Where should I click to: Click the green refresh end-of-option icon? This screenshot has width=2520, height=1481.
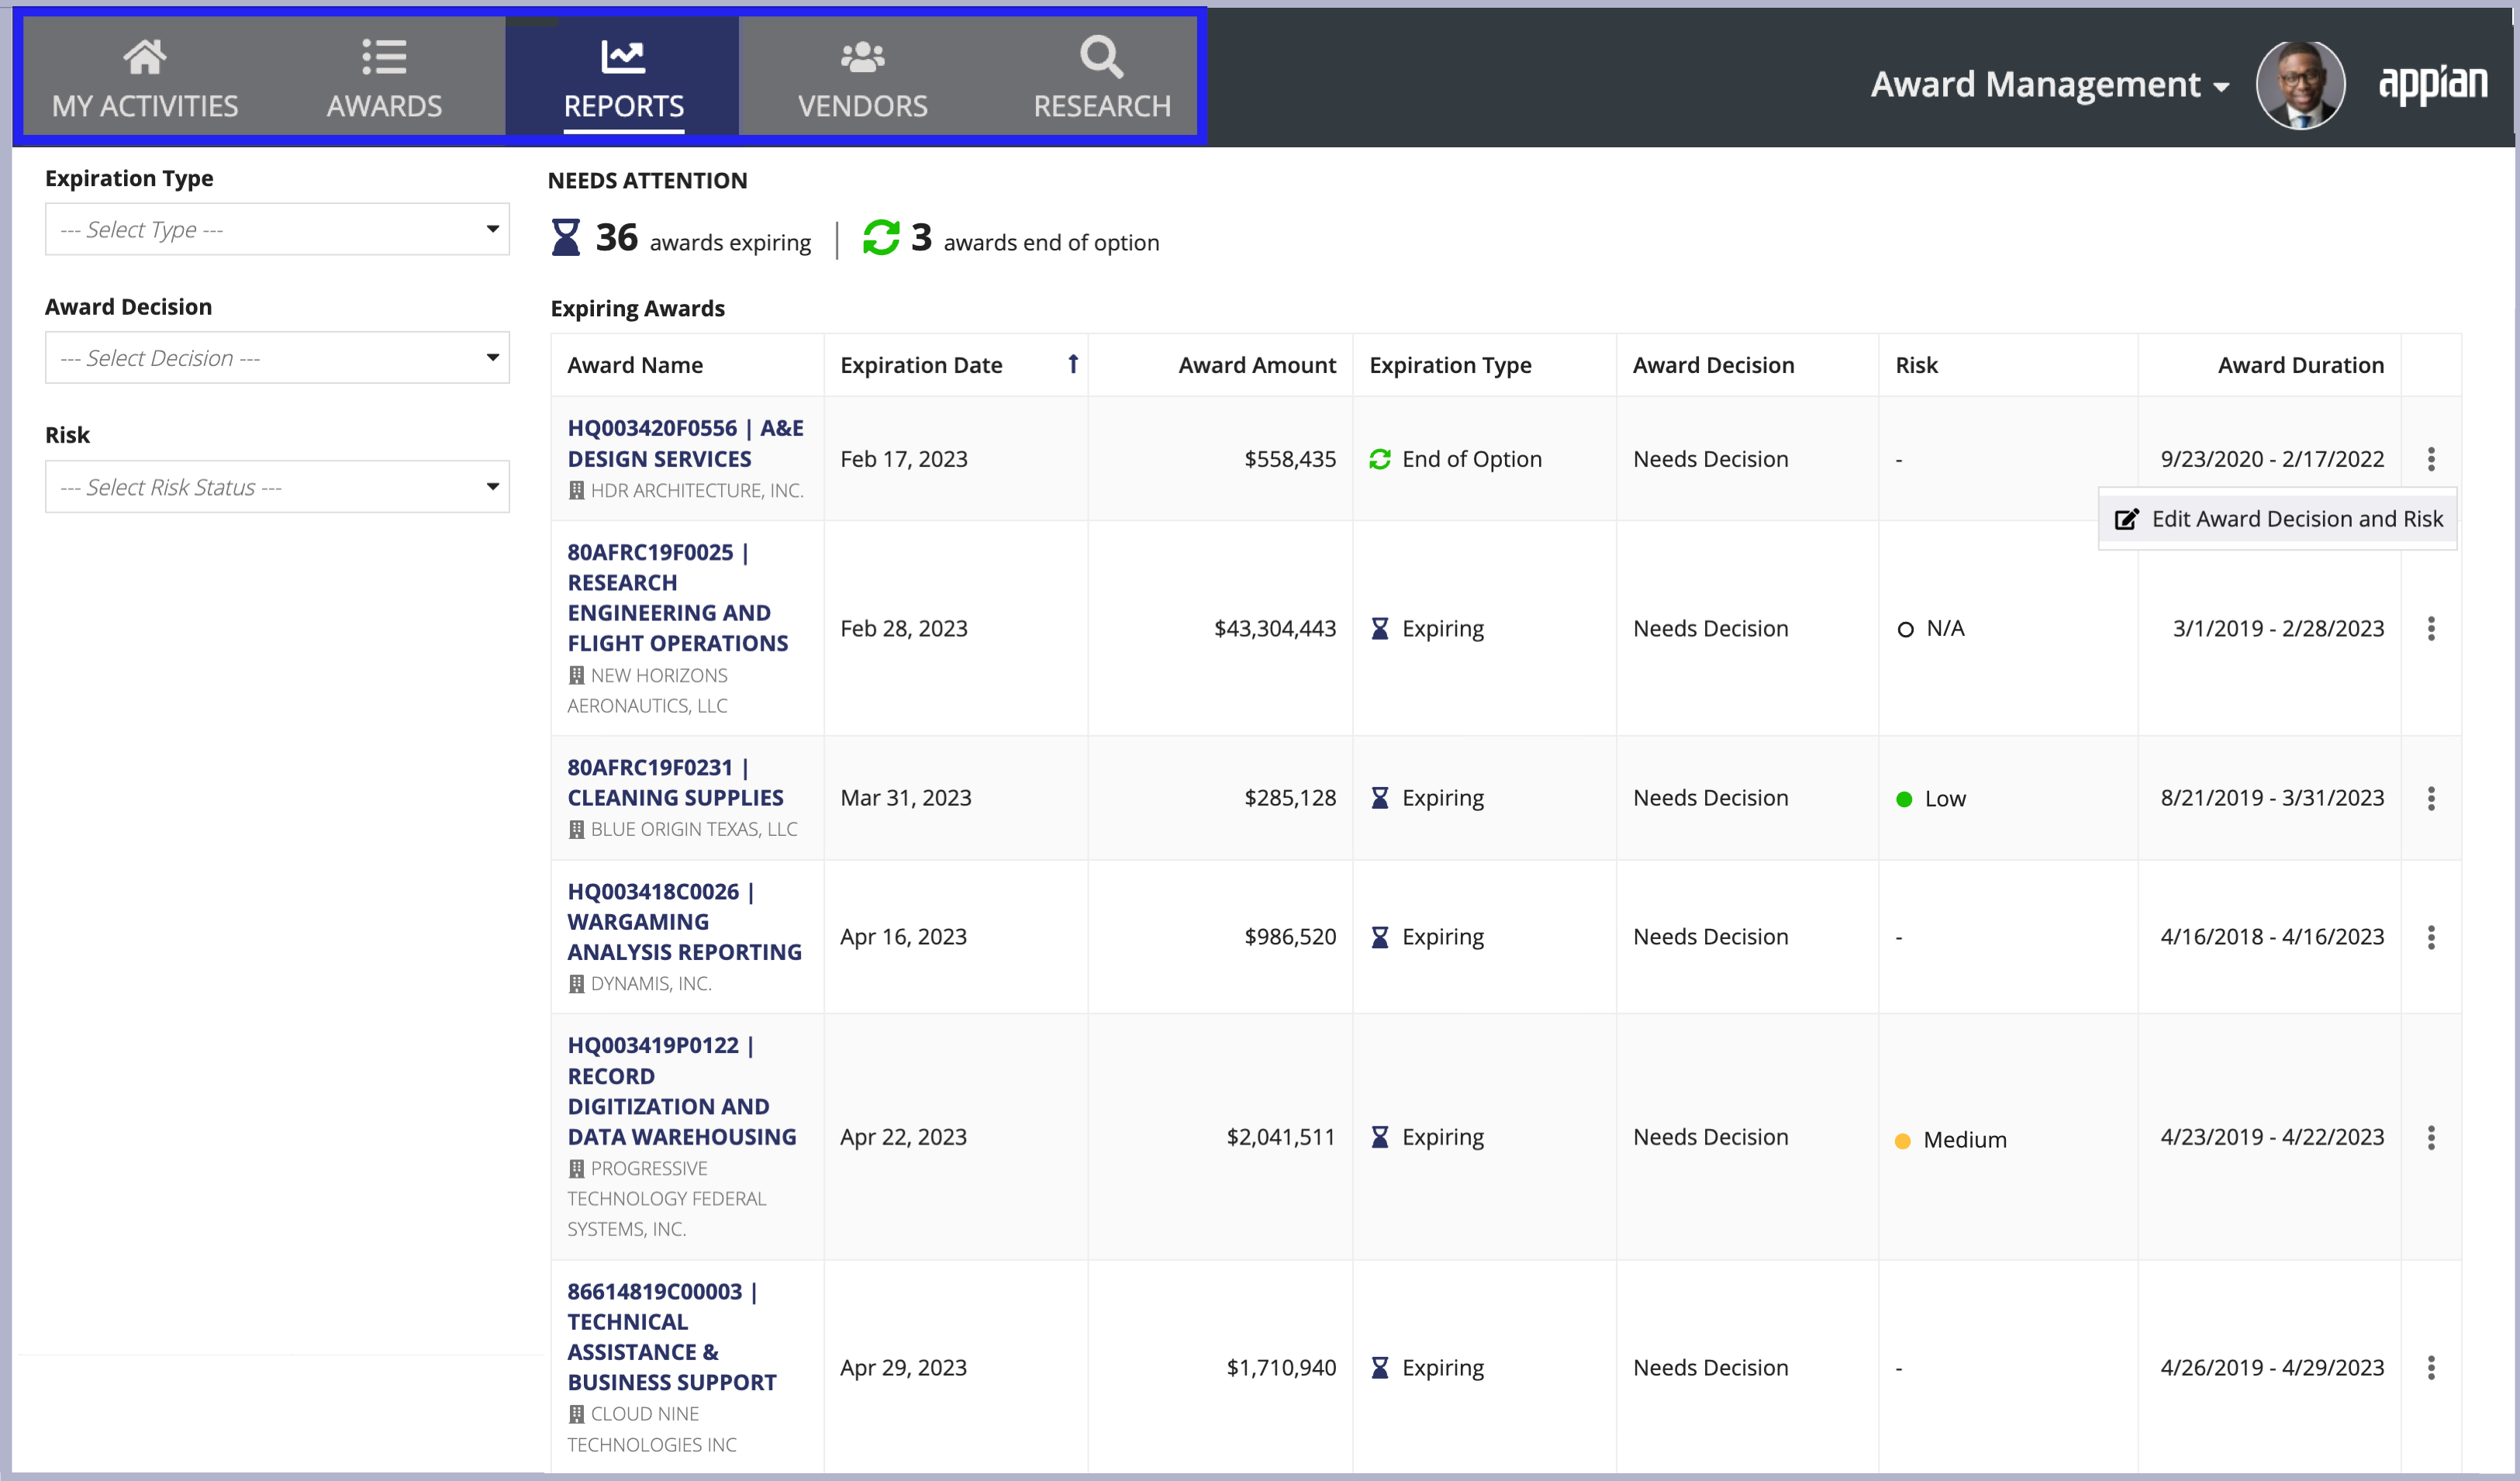click(881, 238)
